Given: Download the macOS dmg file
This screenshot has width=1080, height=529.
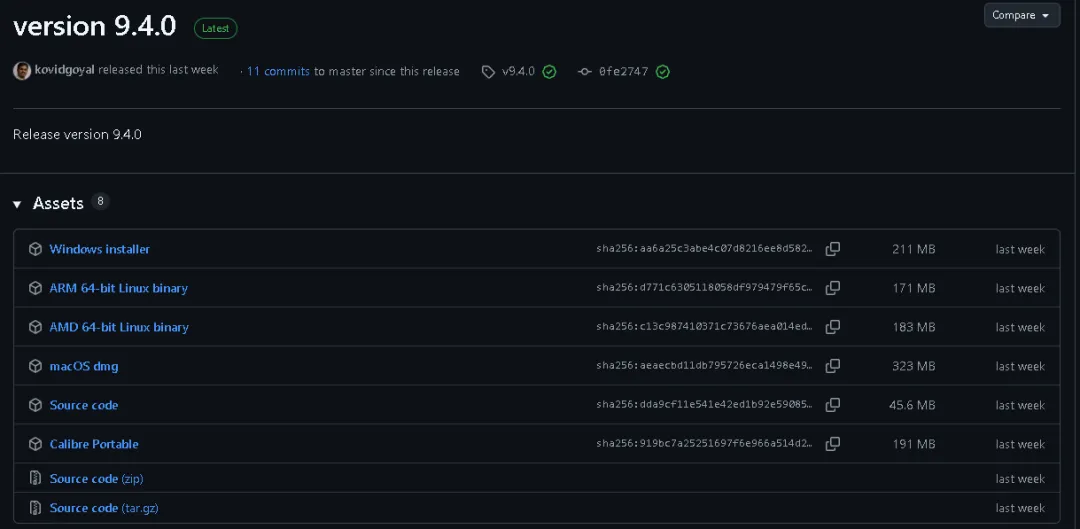Looking at the screenshot, I should click(83, 366).
